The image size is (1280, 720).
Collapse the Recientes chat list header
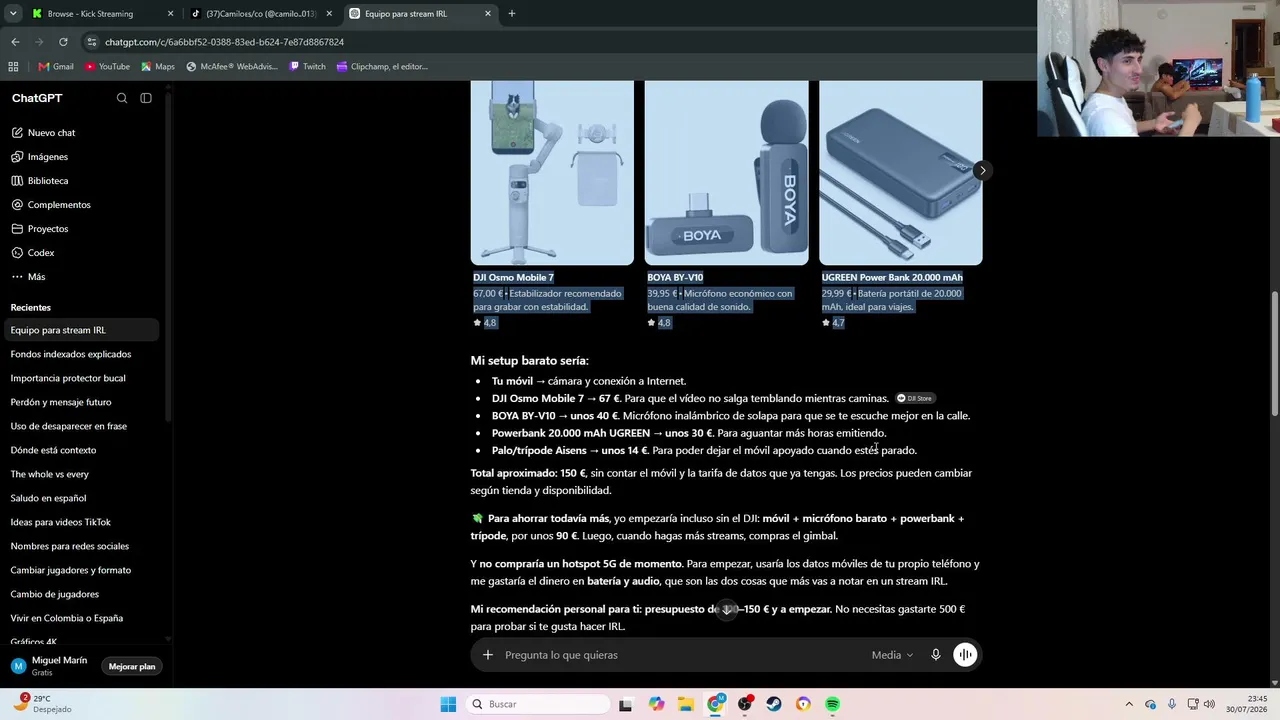[31, 307]
